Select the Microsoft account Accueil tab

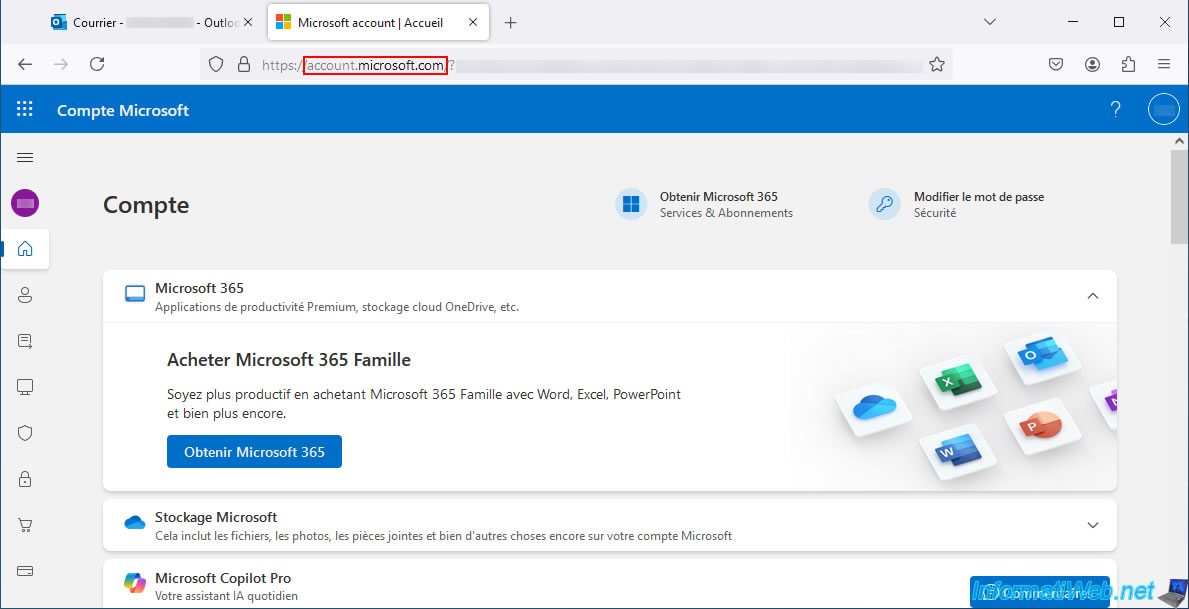point(377,23)
